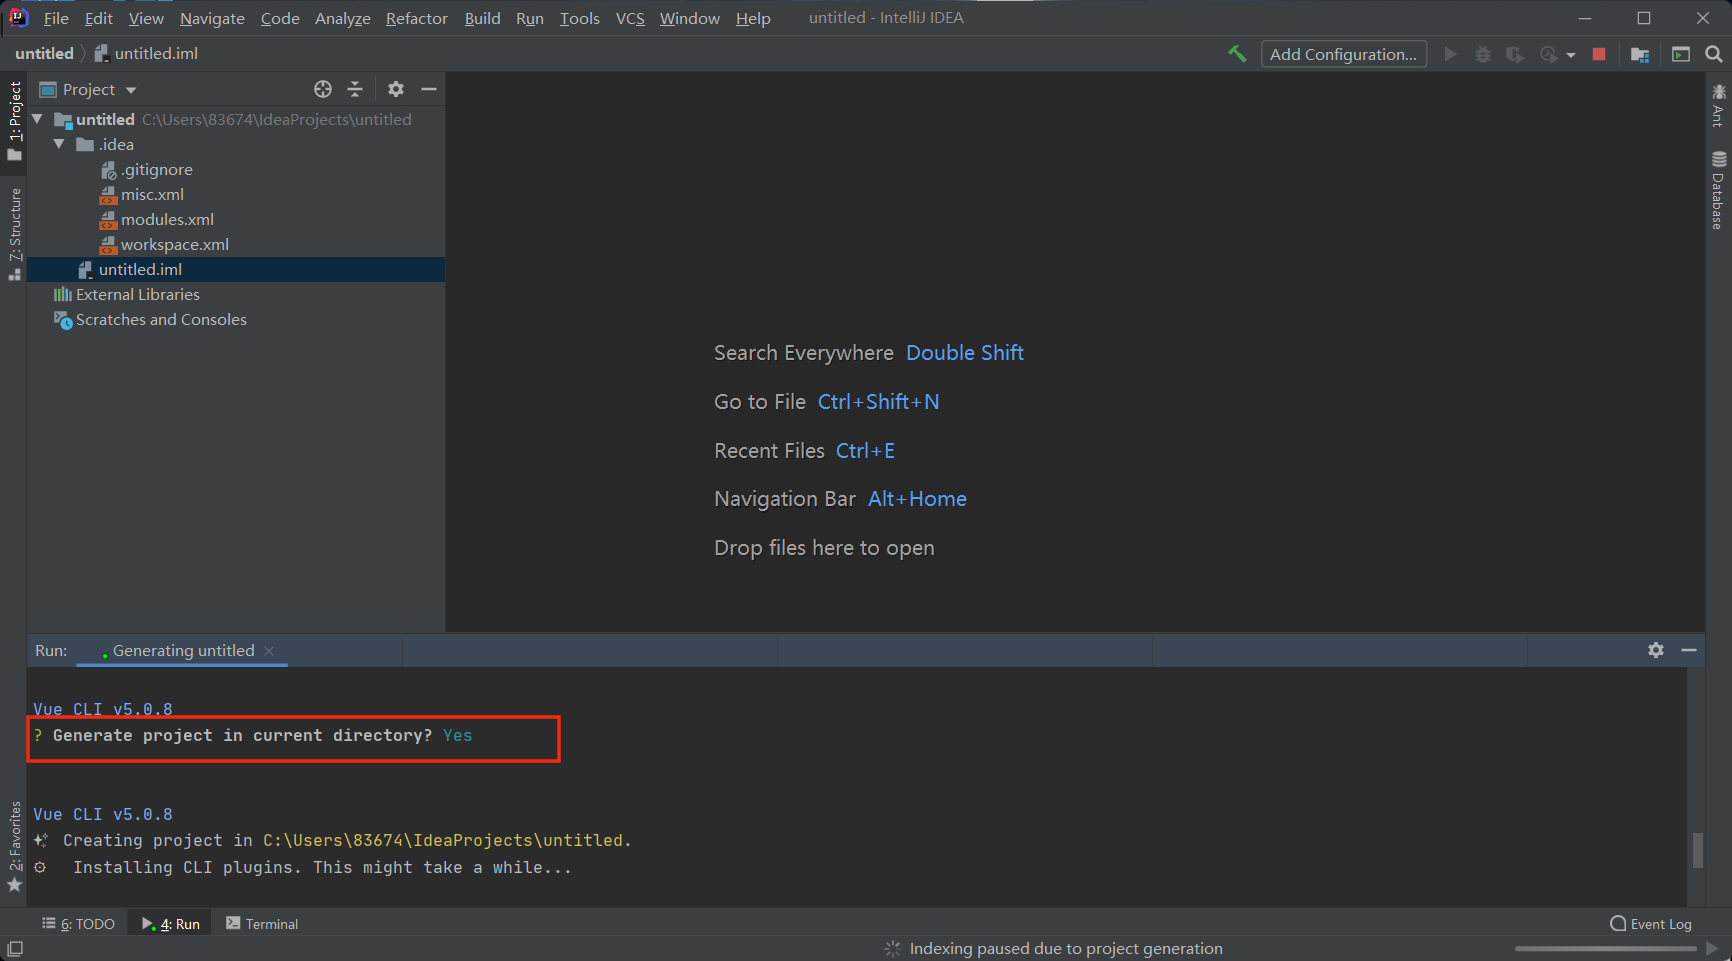
Task: Hide the Run tool window
Action: [1689, 650]
